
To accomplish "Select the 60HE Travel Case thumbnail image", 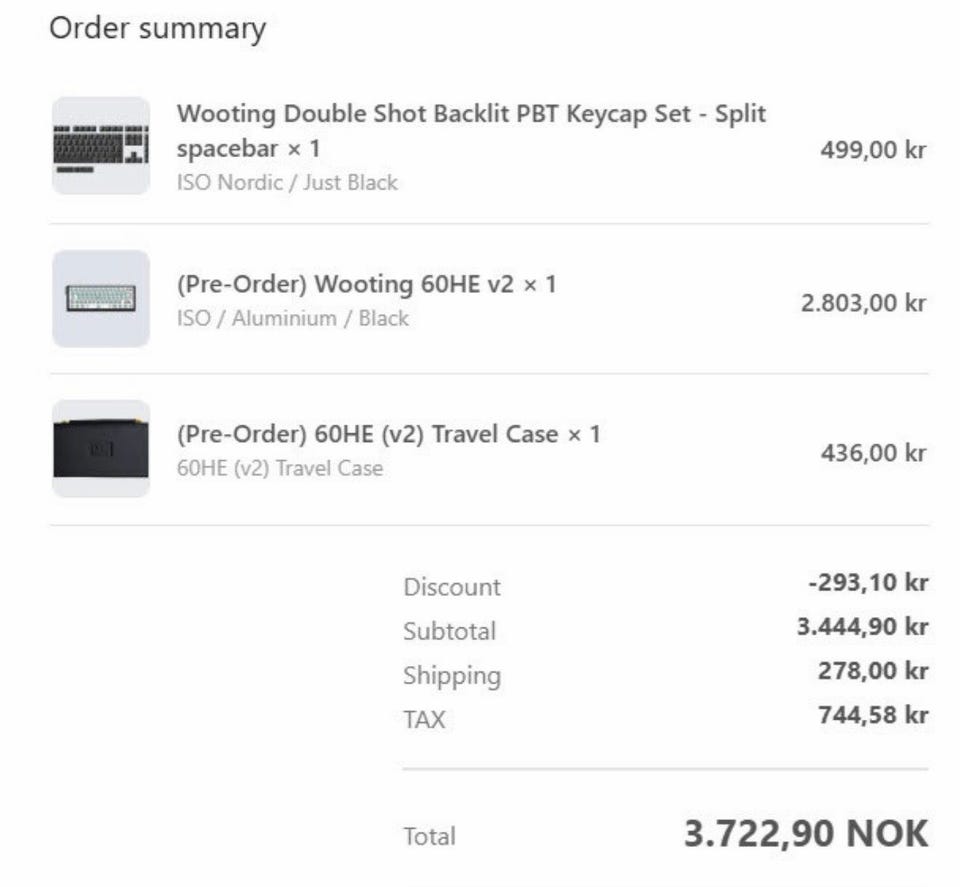I will [x=101, y=449].
